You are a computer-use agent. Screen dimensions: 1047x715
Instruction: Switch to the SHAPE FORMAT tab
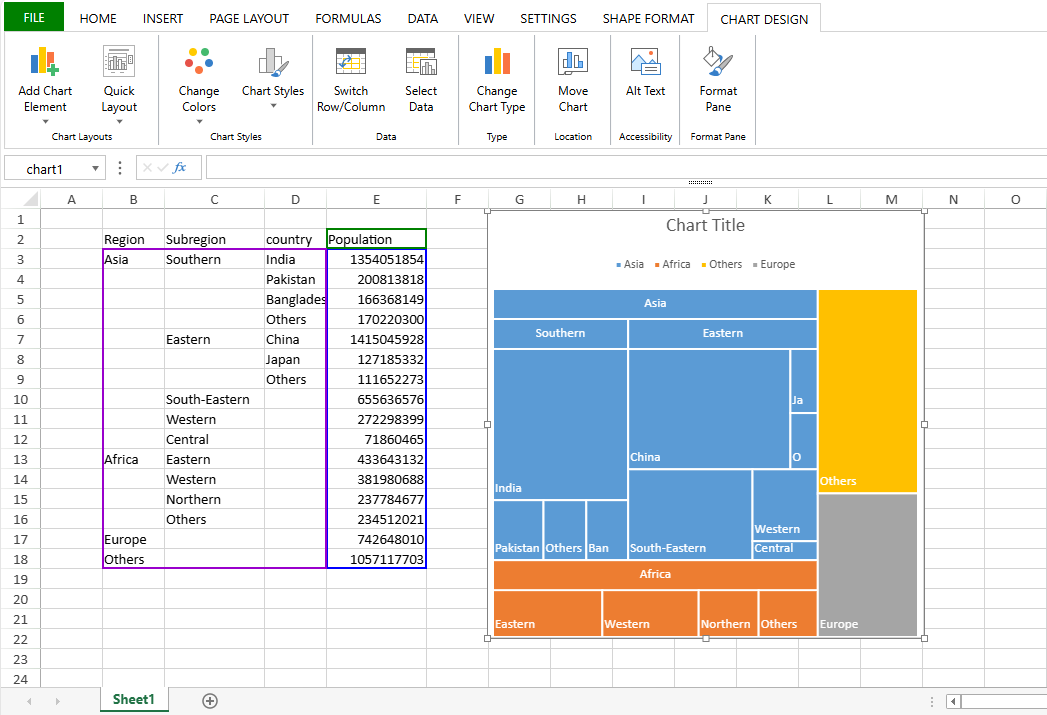[648, 19]
